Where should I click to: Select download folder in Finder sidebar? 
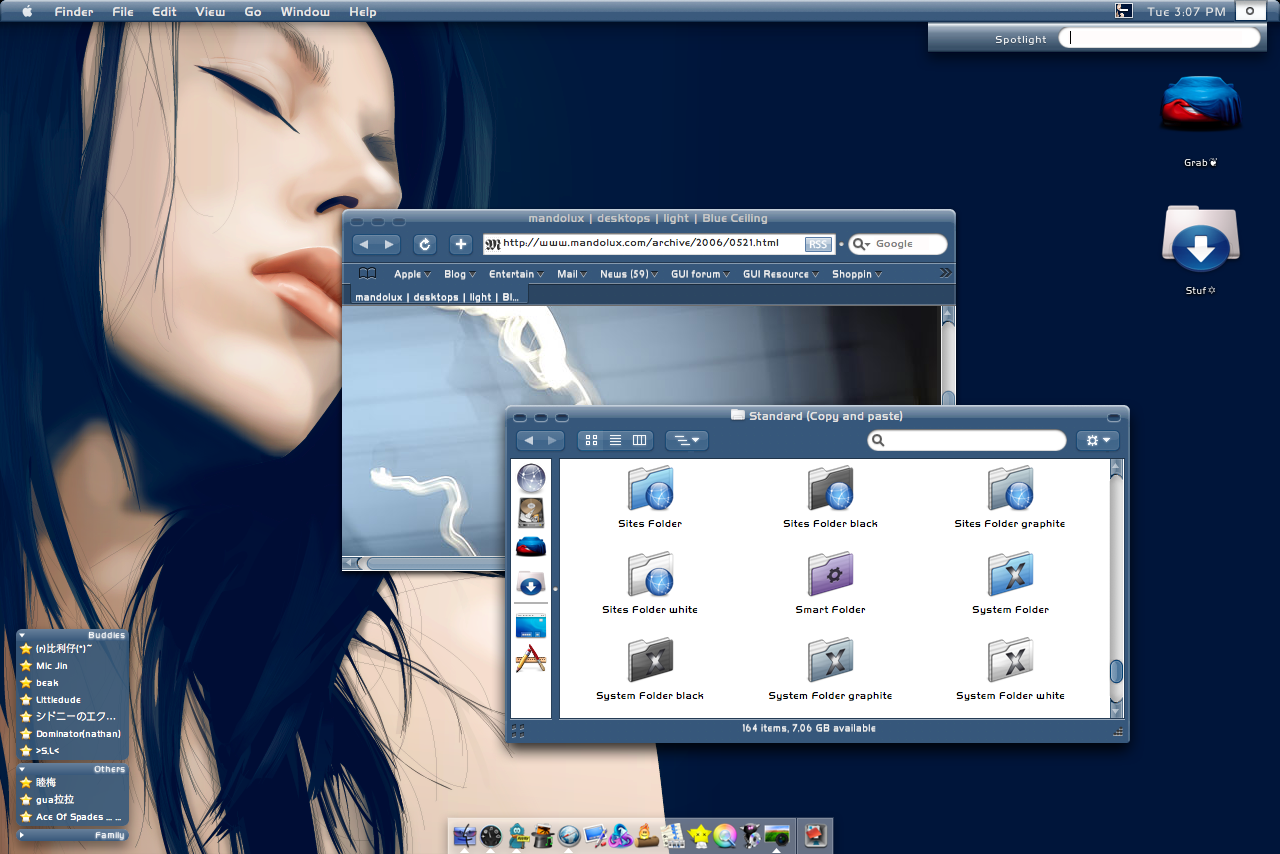(x=531, y=585)
